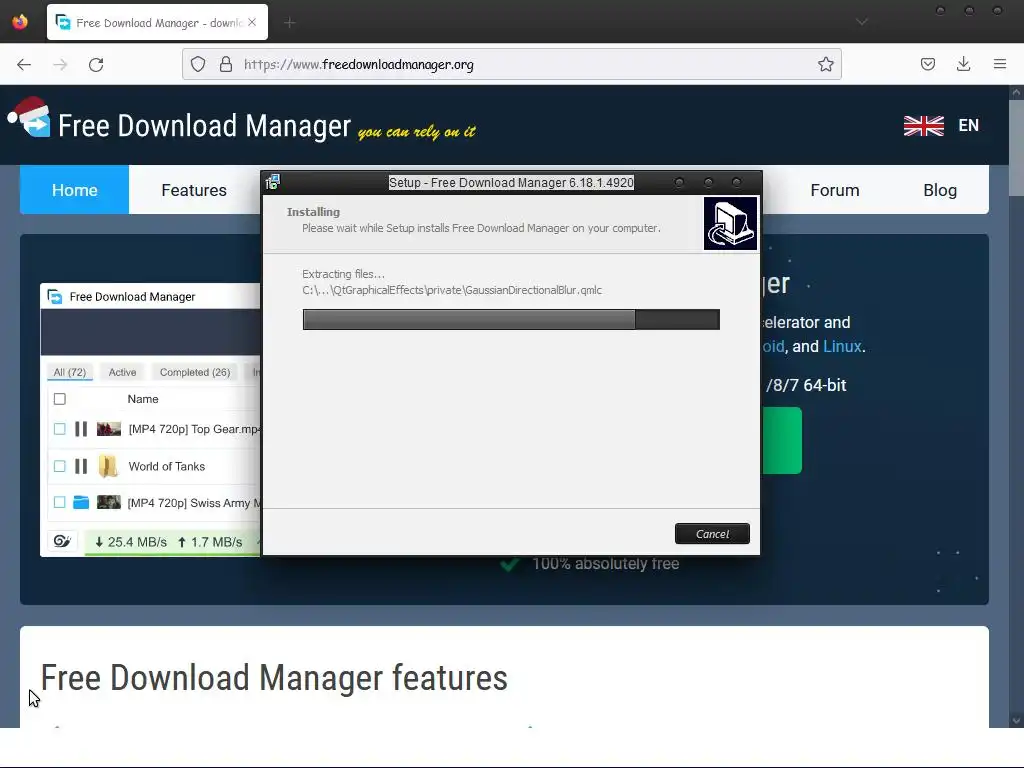Close the Free Download Manager browser tab
Viewport: 1024px width, 768px height.
pos(252,22)
